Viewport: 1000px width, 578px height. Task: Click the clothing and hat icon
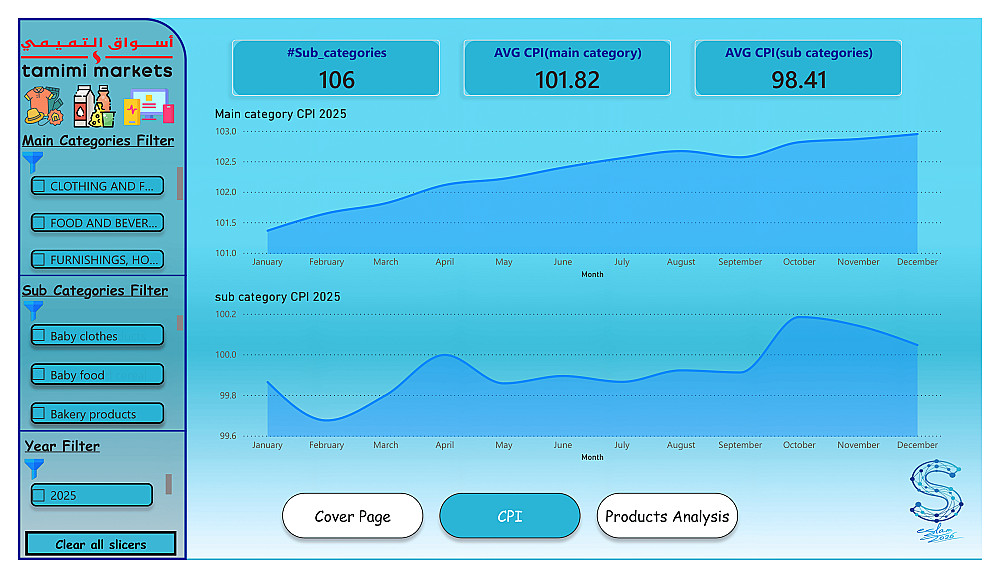pos(43,105)
